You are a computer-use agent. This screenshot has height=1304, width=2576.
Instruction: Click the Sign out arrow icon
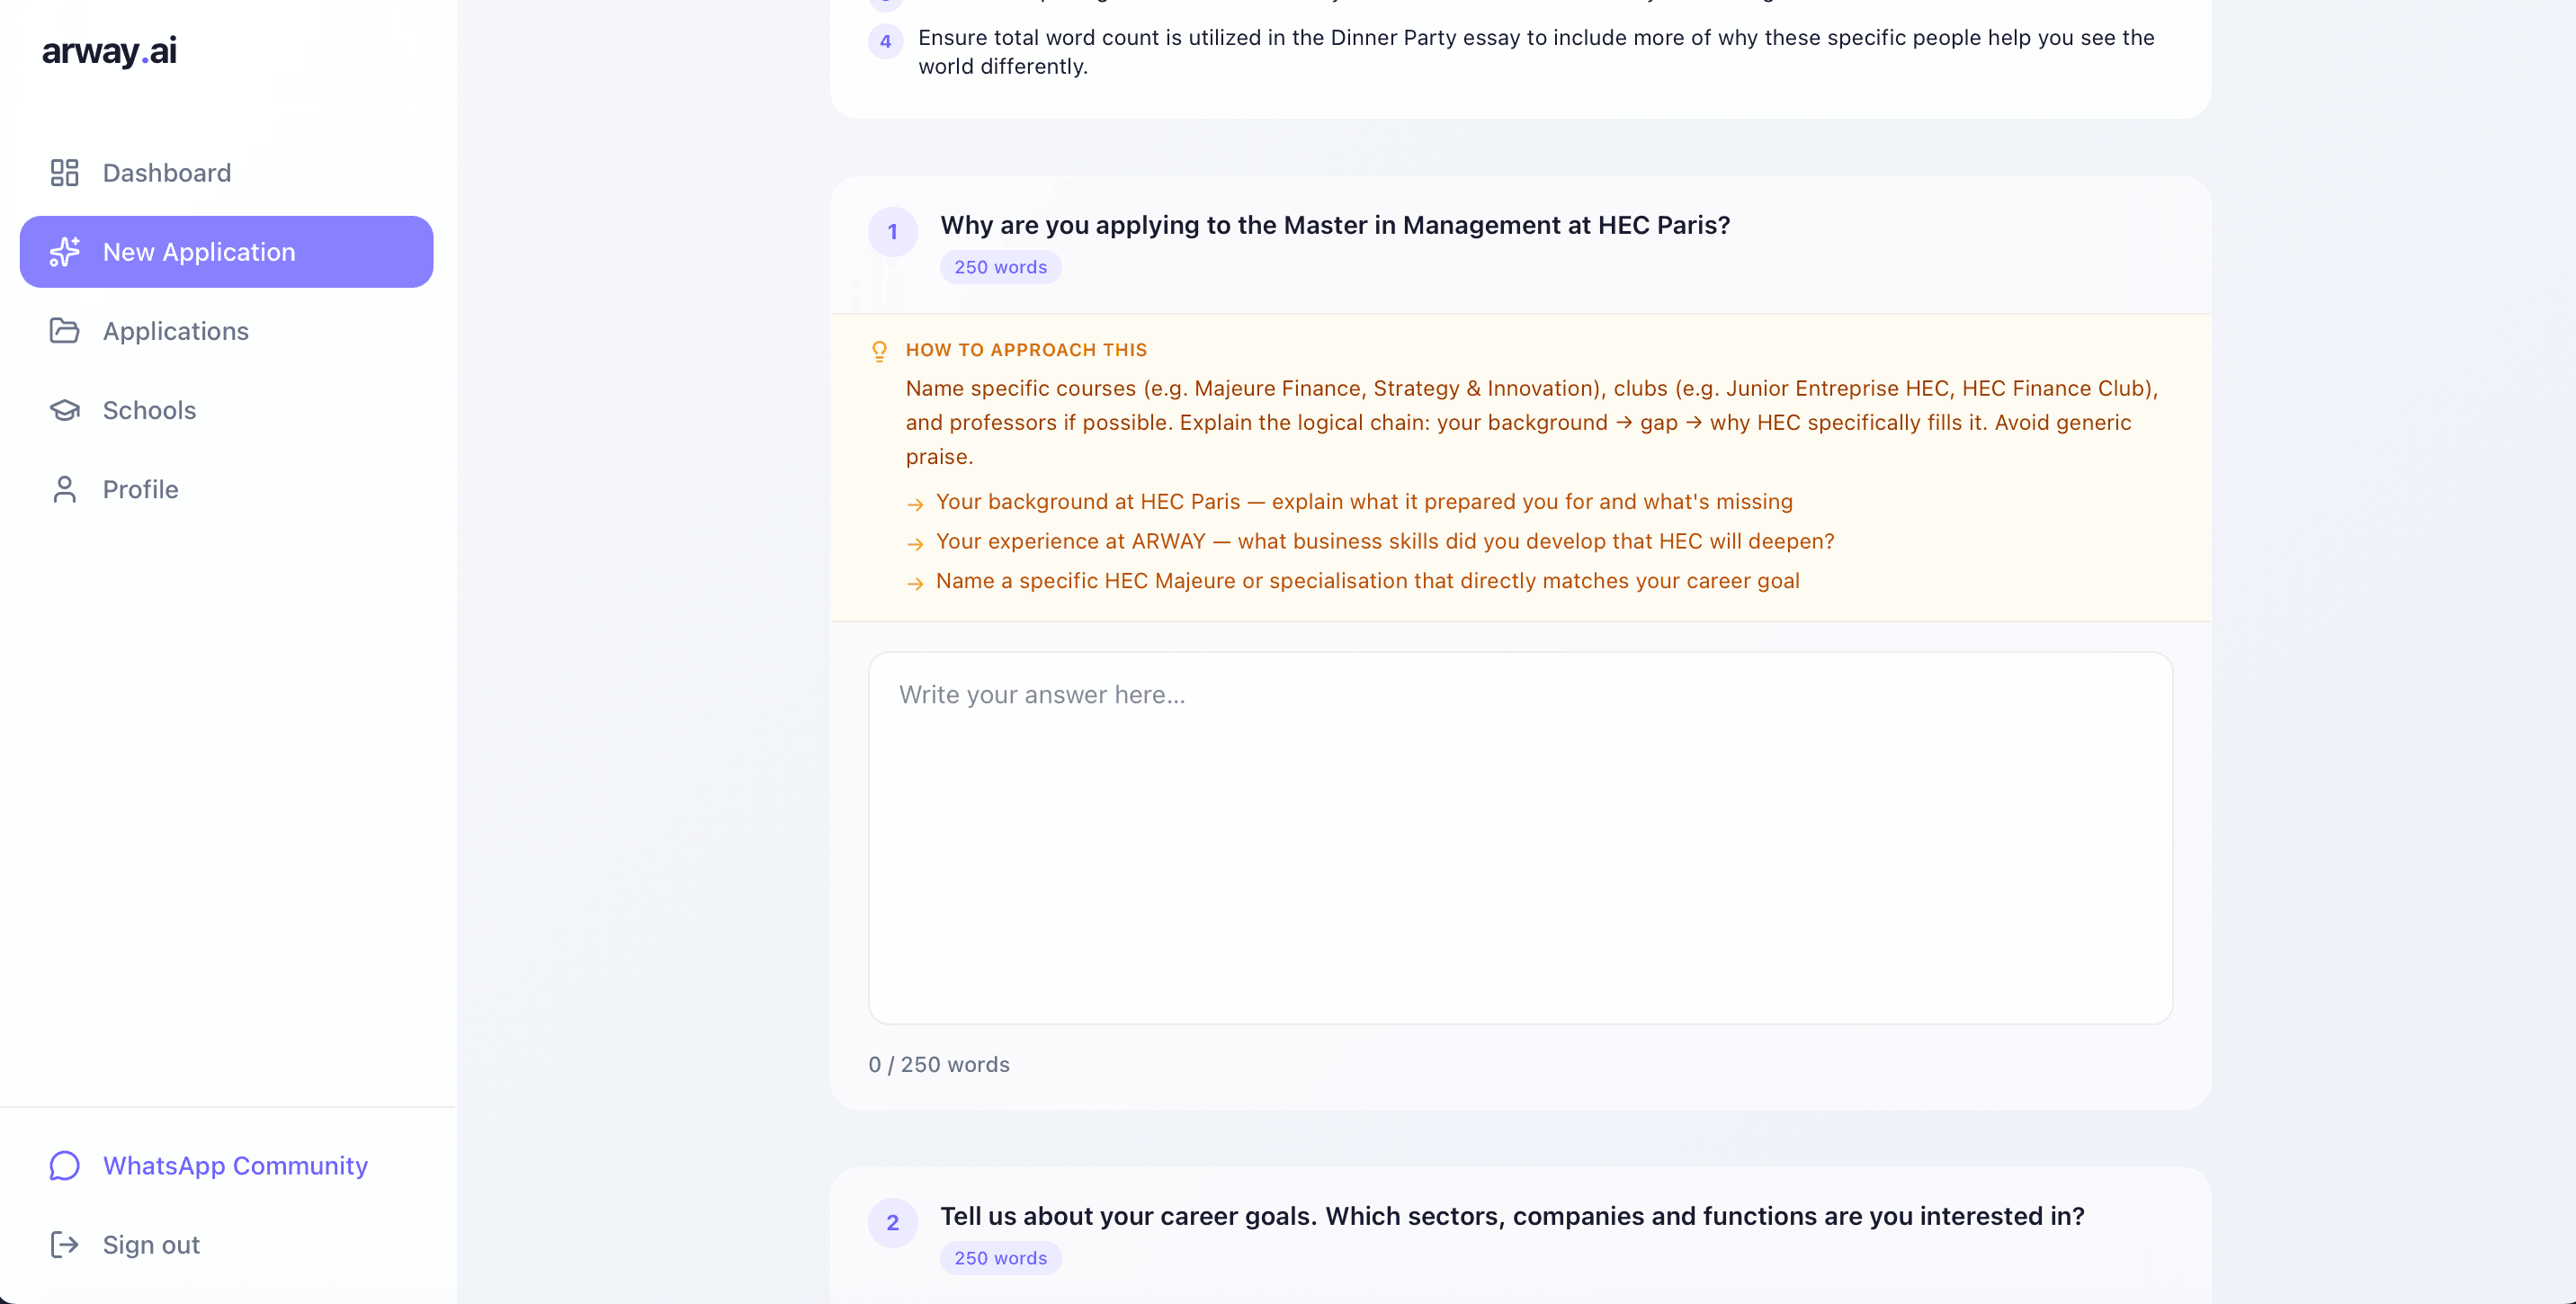(65, 1245)
